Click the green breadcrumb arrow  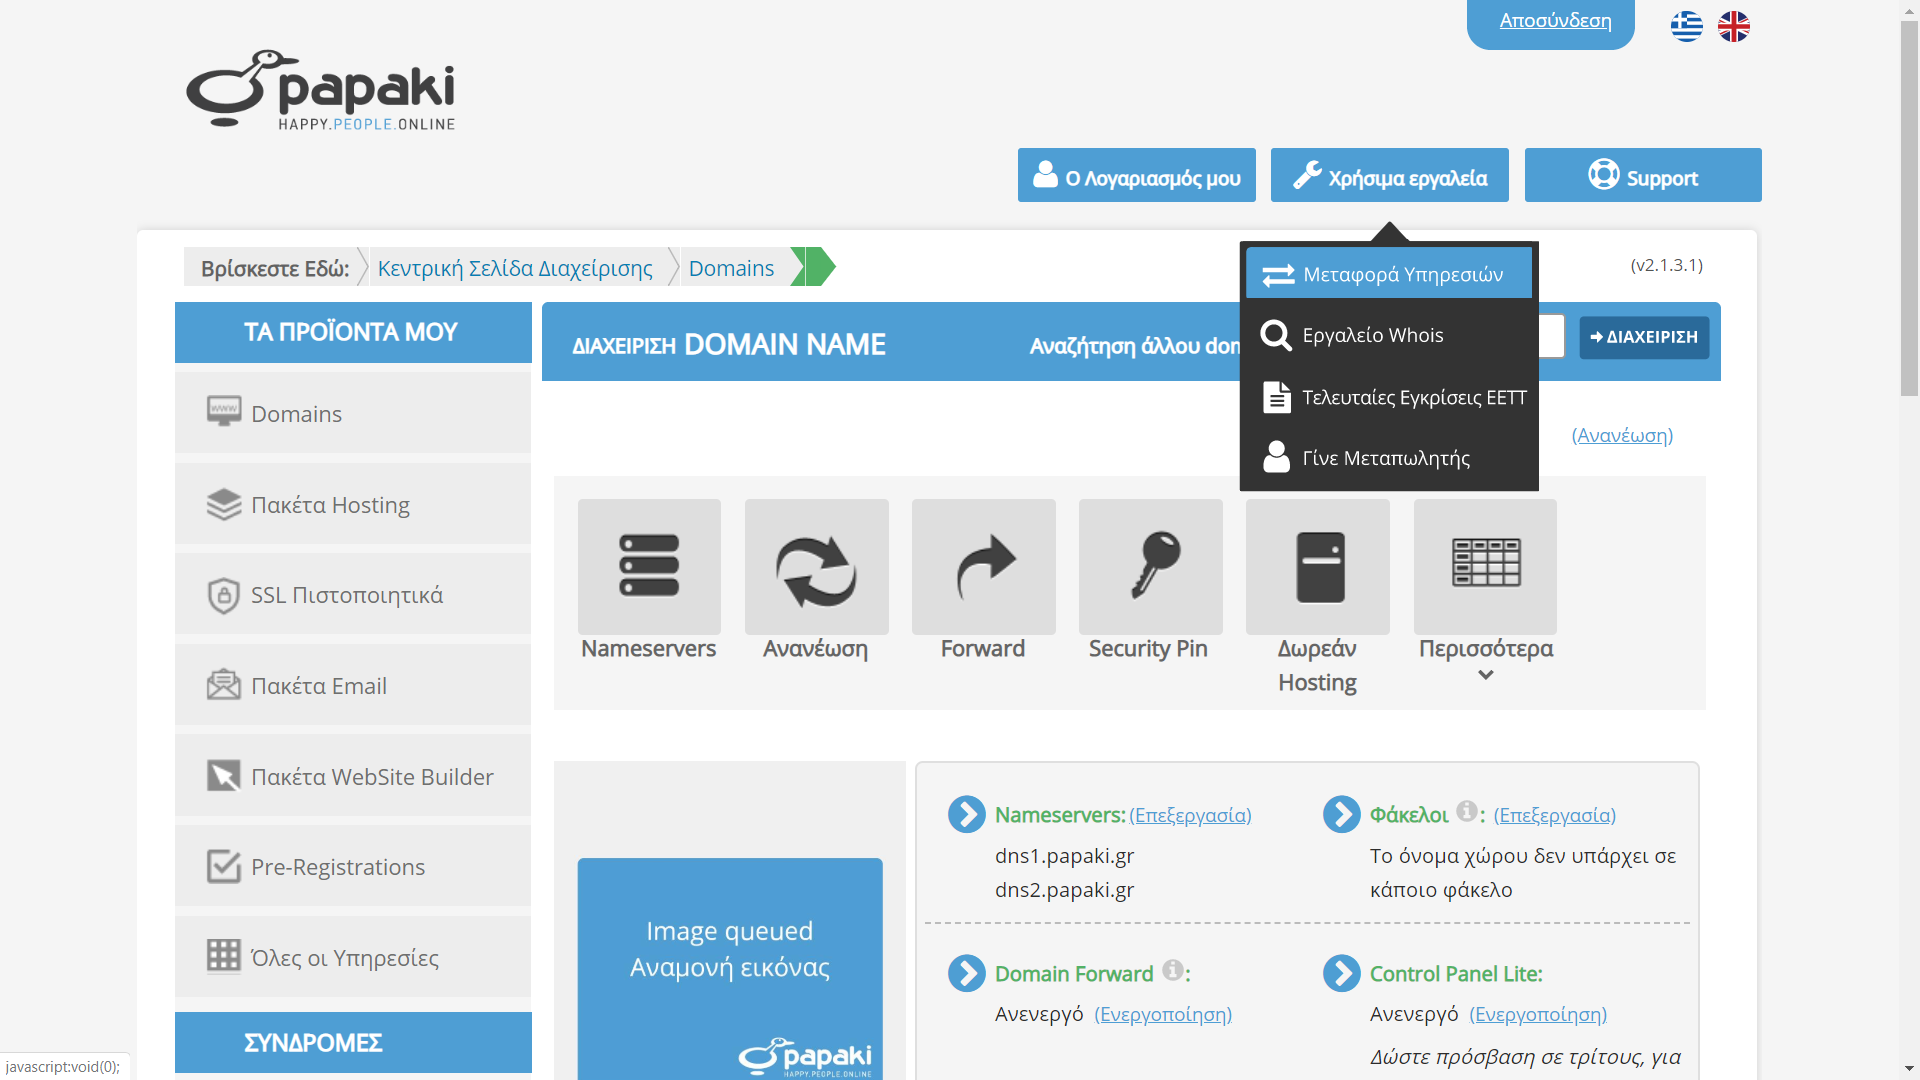click(x=813, y=267)
